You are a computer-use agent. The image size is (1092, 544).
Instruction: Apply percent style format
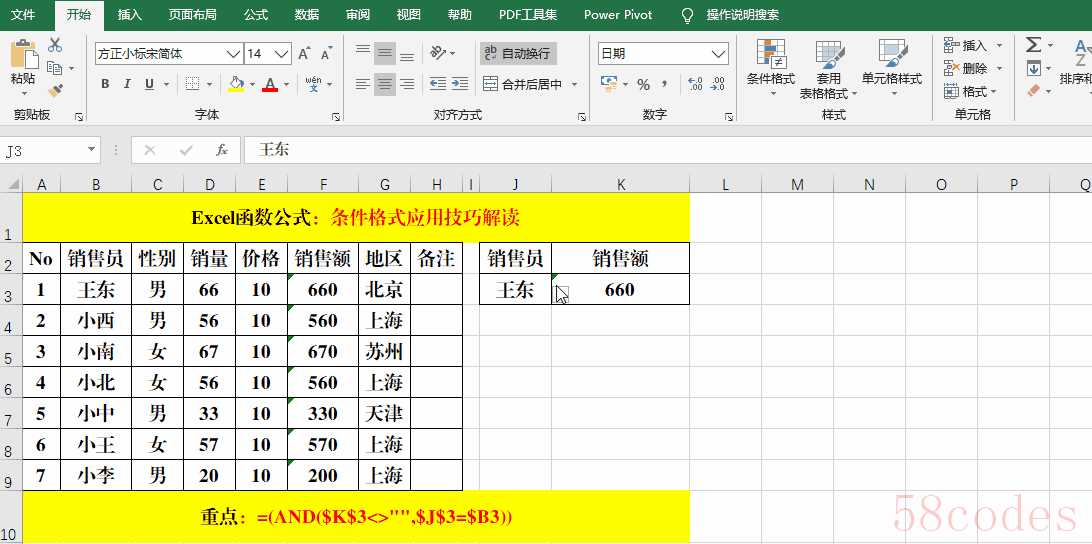644,84
